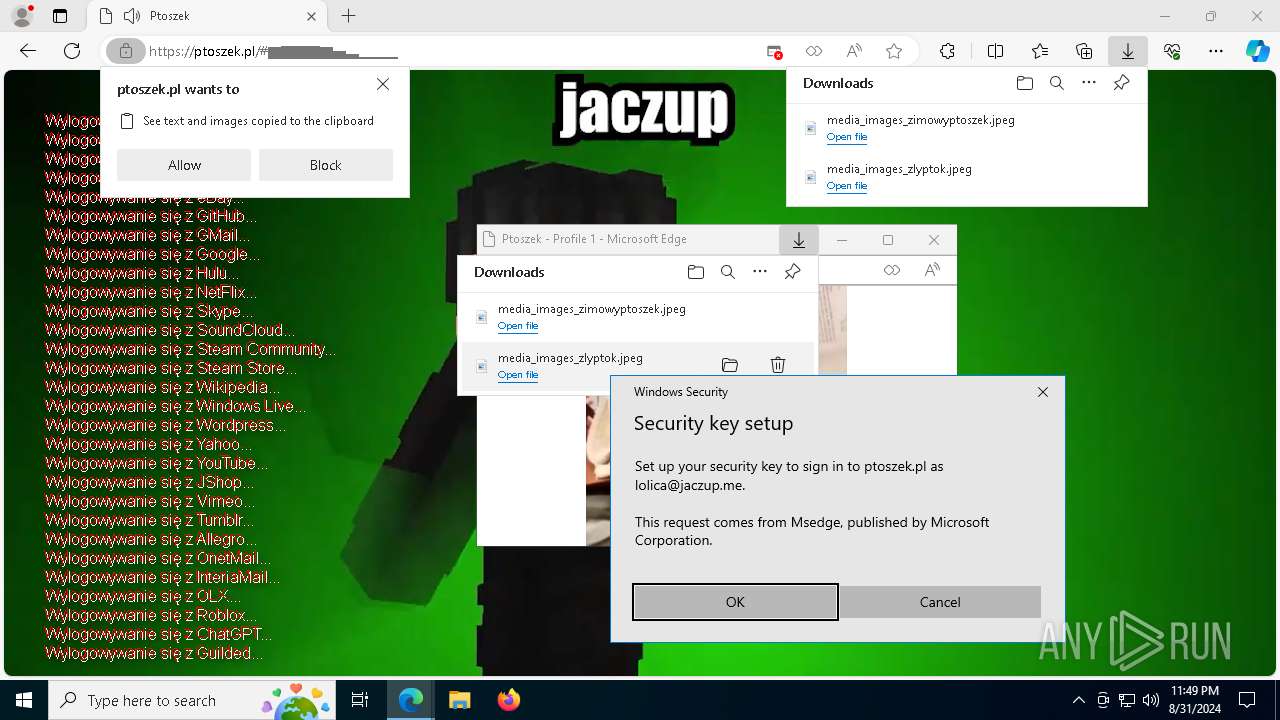Search downloads in popup window panel
This screenshot has width=1280, height=720.
(728, 272)
